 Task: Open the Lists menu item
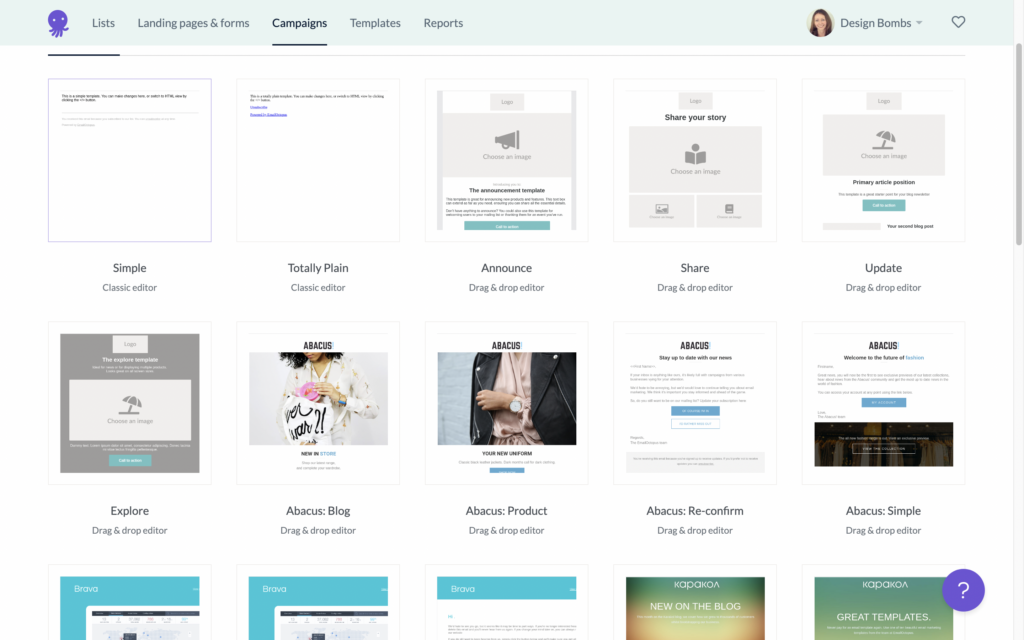tap(103, 23)
